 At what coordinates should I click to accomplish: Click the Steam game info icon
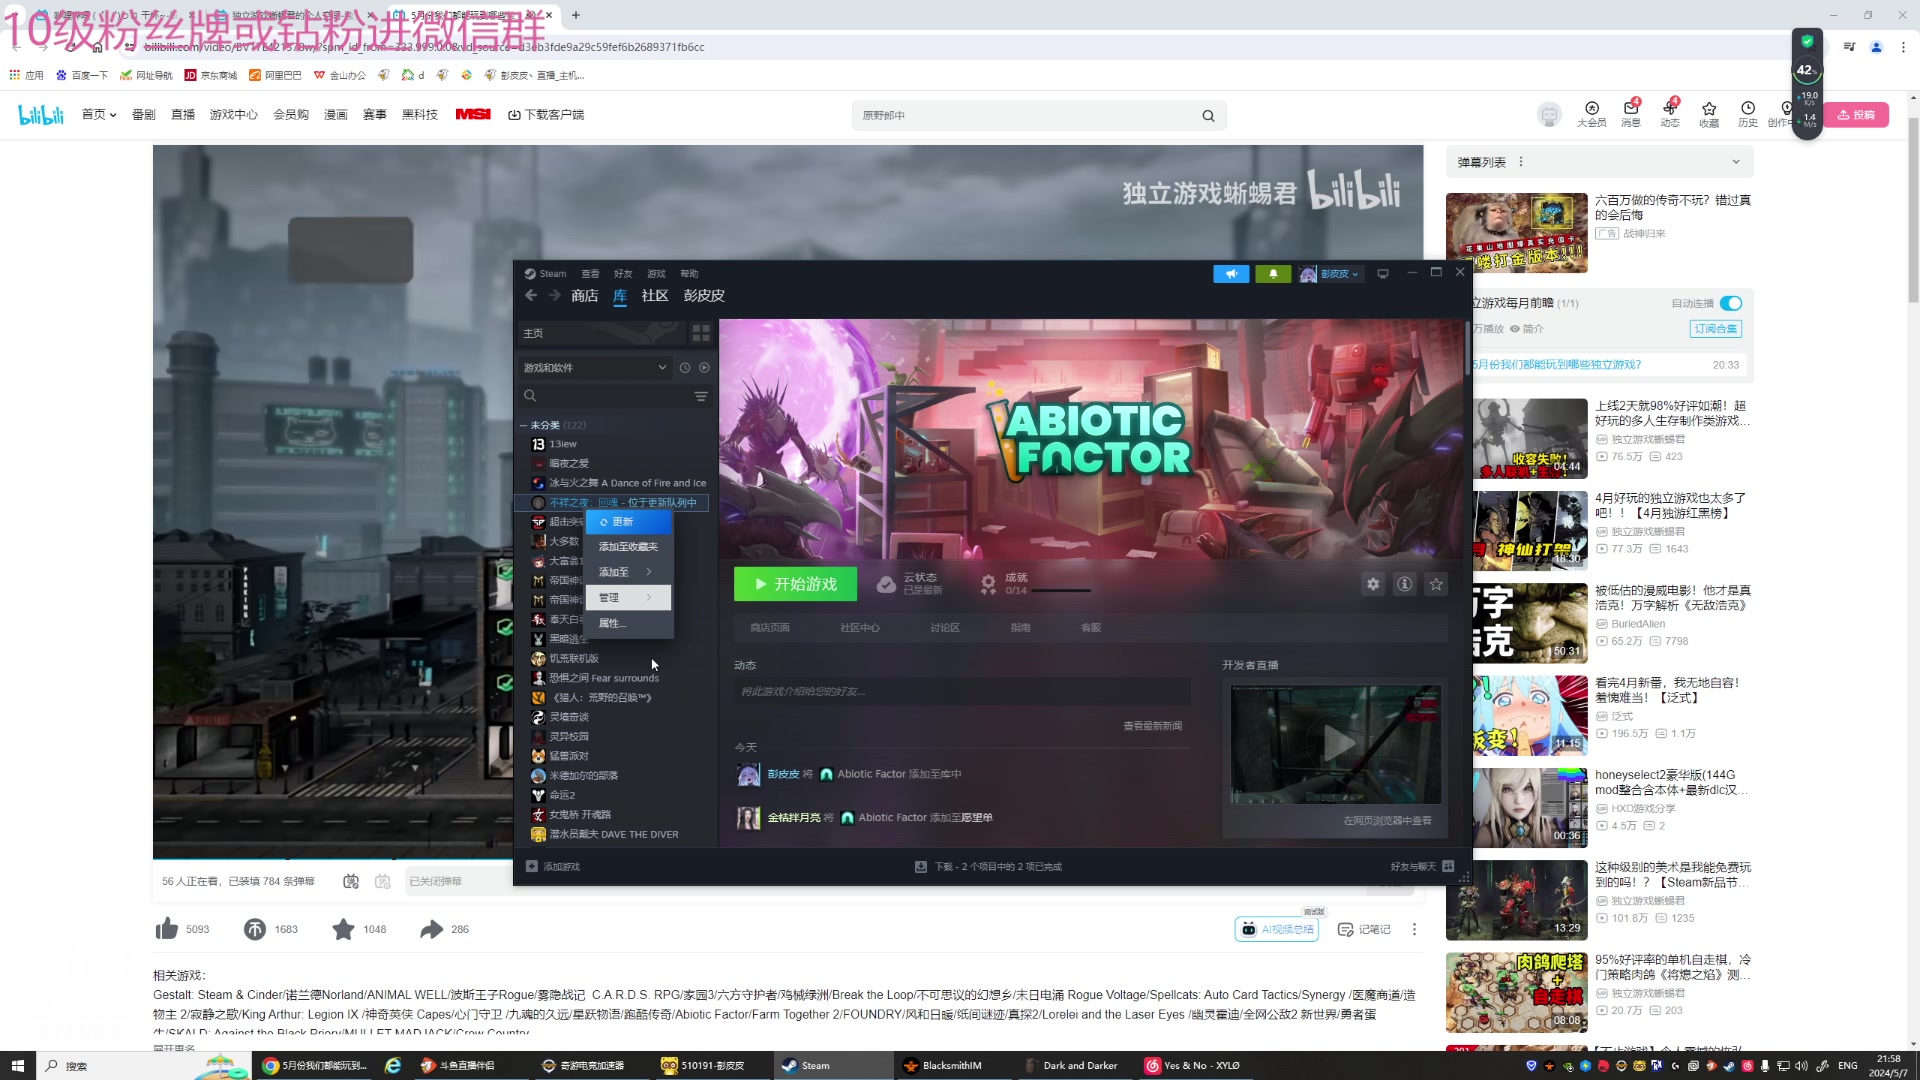click(1405, 584)
